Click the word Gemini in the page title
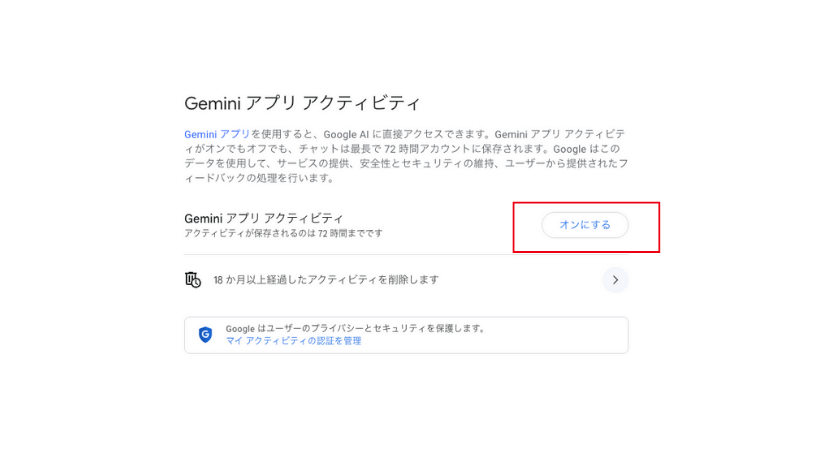The image size is (830, 450). point(213,103)
